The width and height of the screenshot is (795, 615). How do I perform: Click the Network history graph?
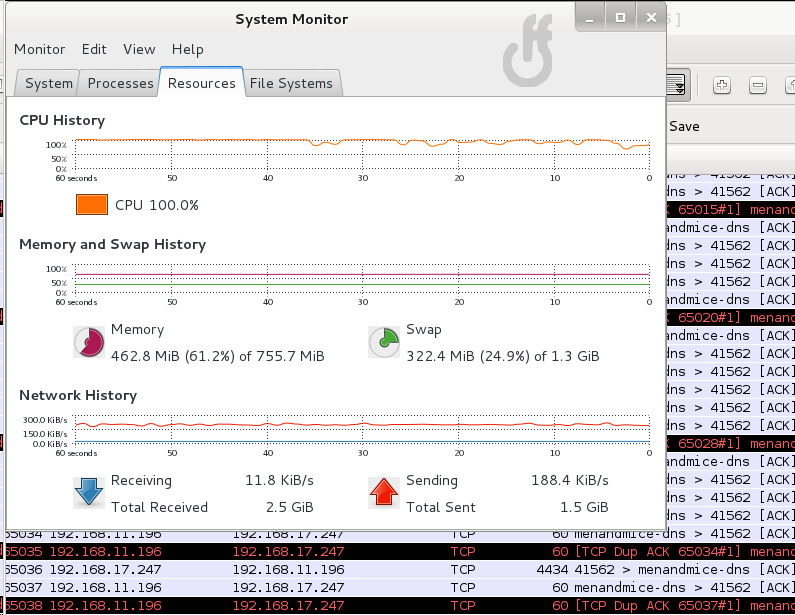(362, 429)
